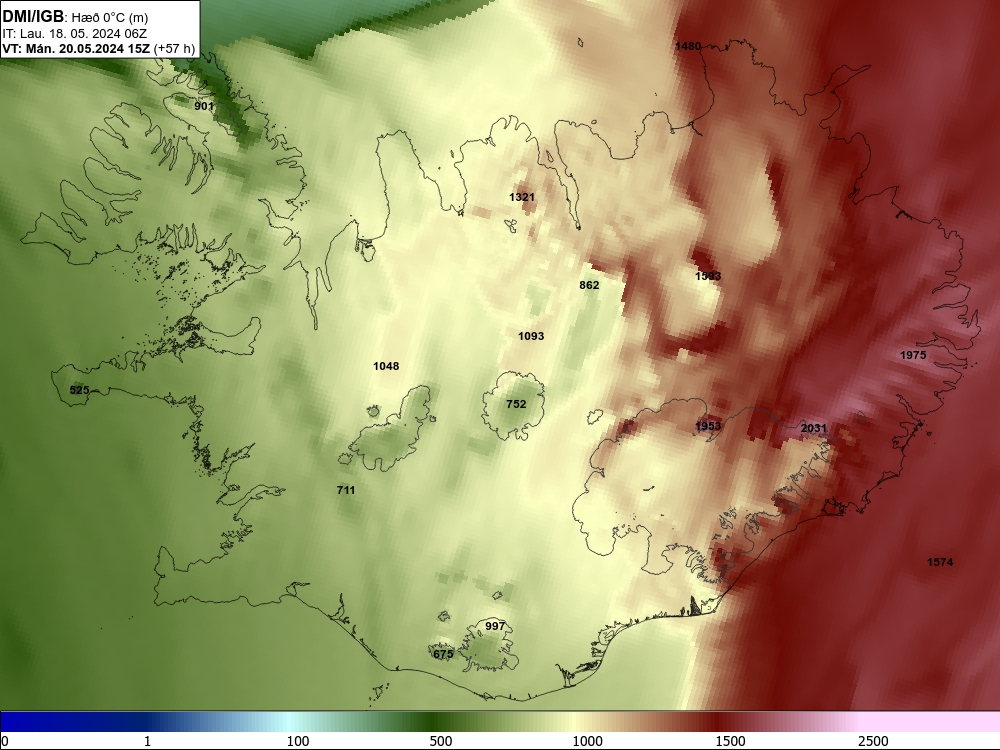
Task: Click the VT: Mán. 20.05.2024 15Z line
Action: [98, 48]
